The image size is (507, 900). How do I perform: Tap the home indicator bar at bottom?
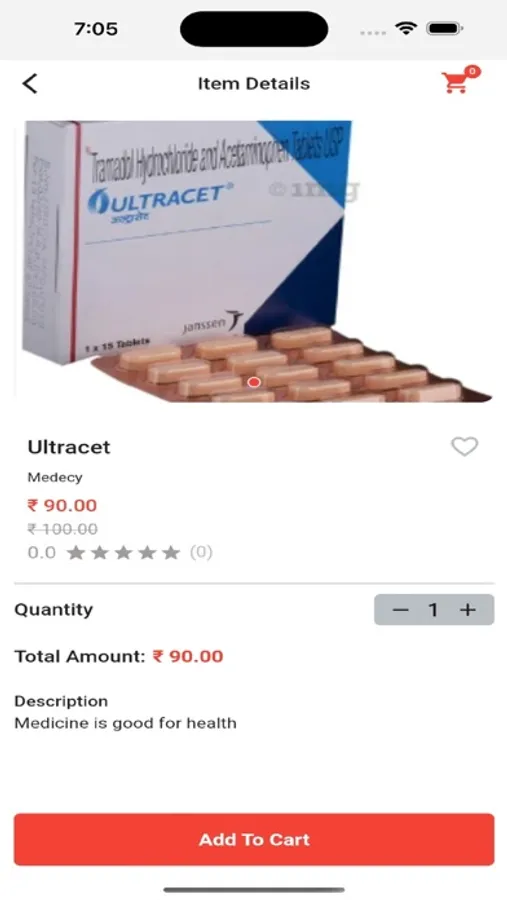coord(254,890)
